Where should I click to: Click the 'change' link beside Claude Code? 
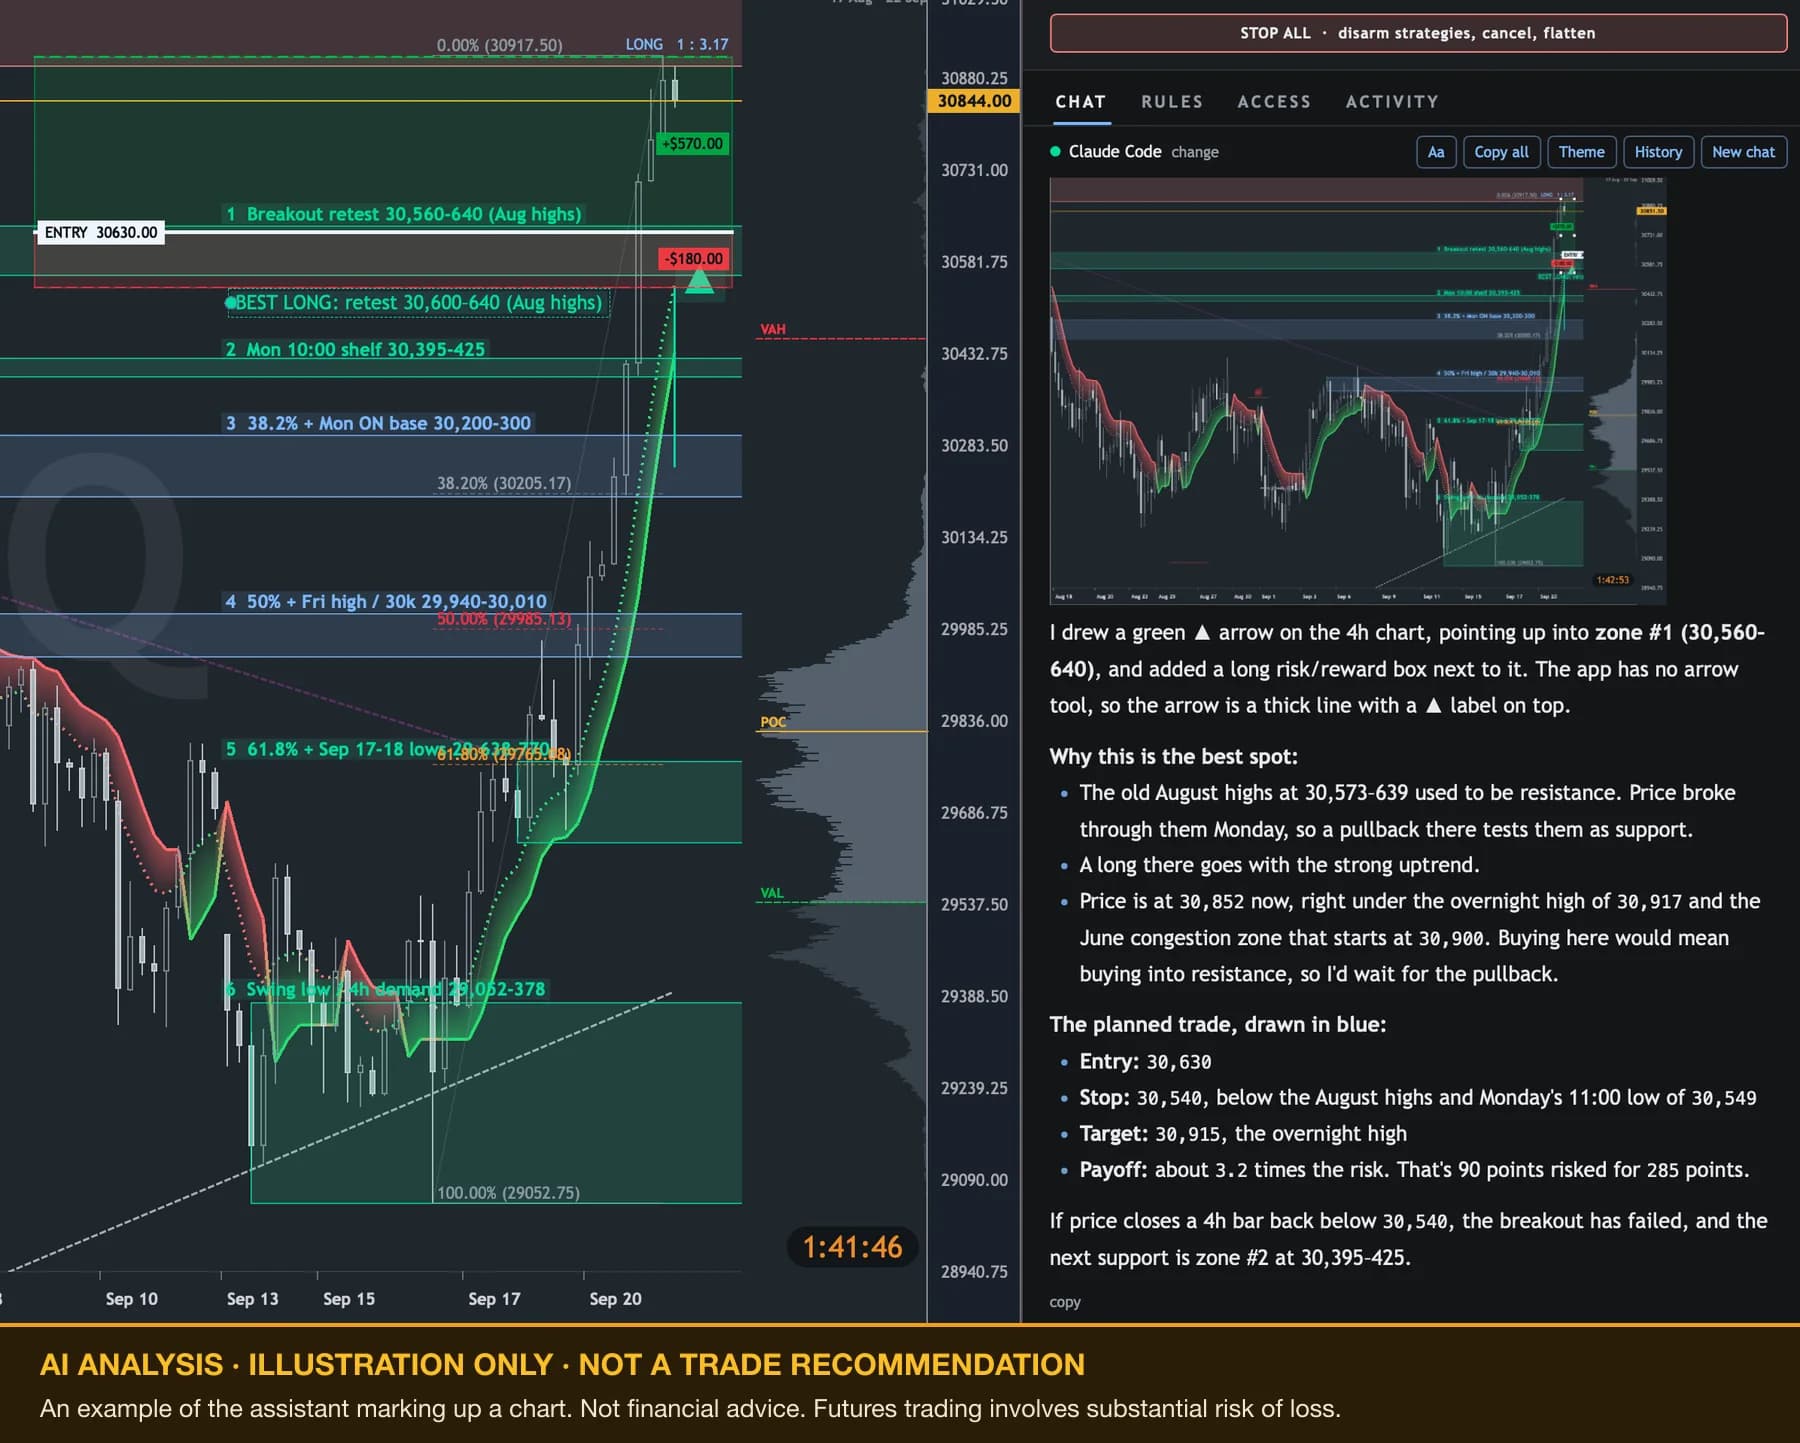tap(1195, 152)
